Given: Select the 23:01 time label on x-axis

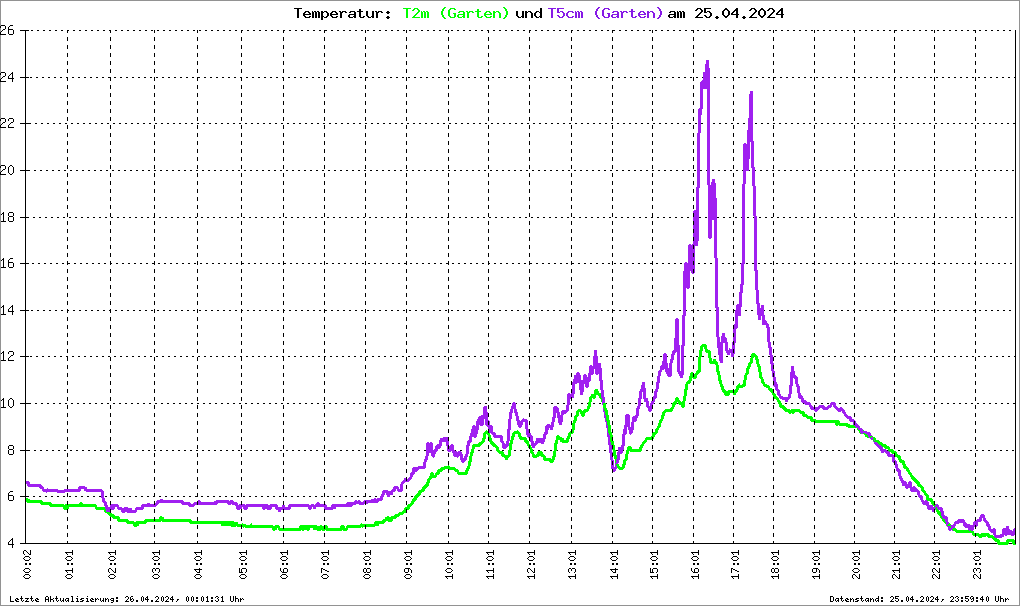Looking at the screenshot, I should [x=982, y=565].
